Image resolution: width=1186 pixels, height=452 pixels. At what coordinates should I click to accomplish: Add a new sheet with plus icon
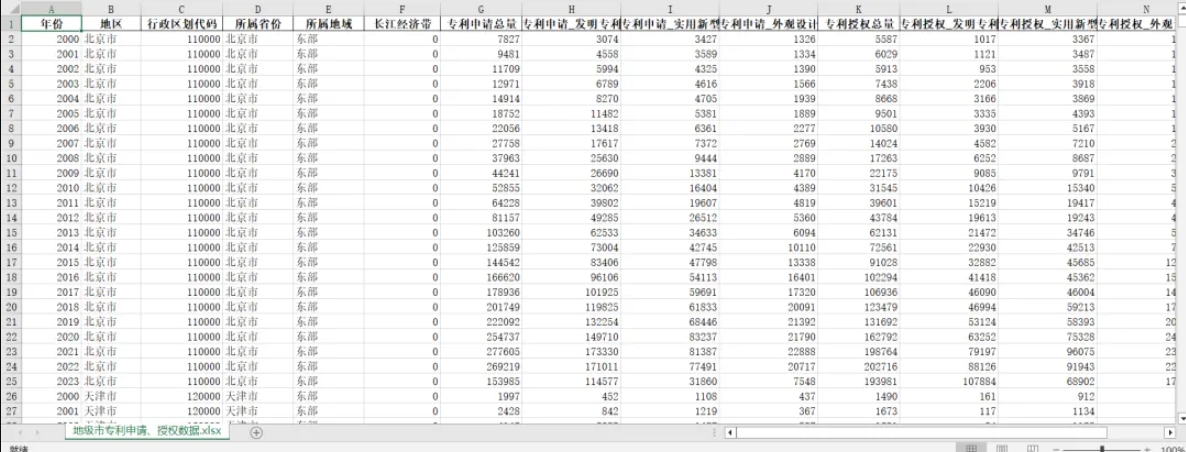(256, 432)
